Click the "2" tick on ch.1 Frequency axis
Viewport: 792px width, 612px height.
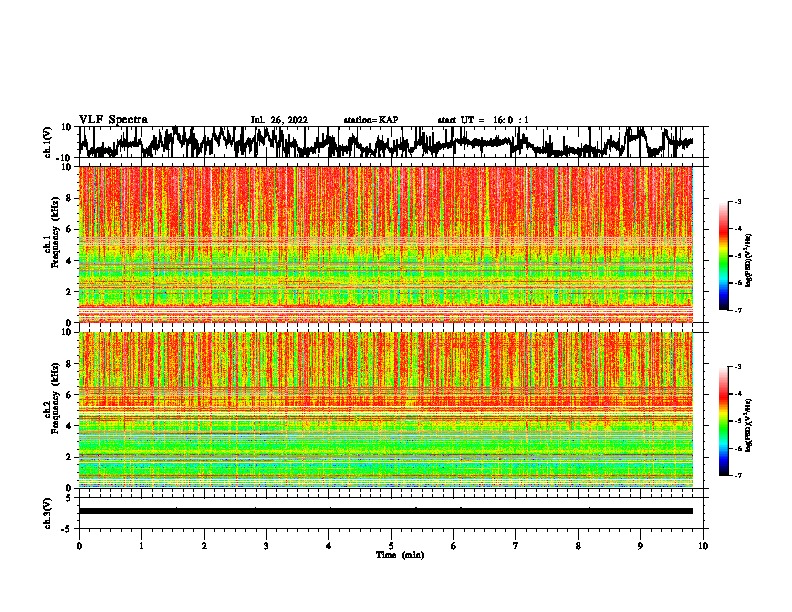coord(70,291)
